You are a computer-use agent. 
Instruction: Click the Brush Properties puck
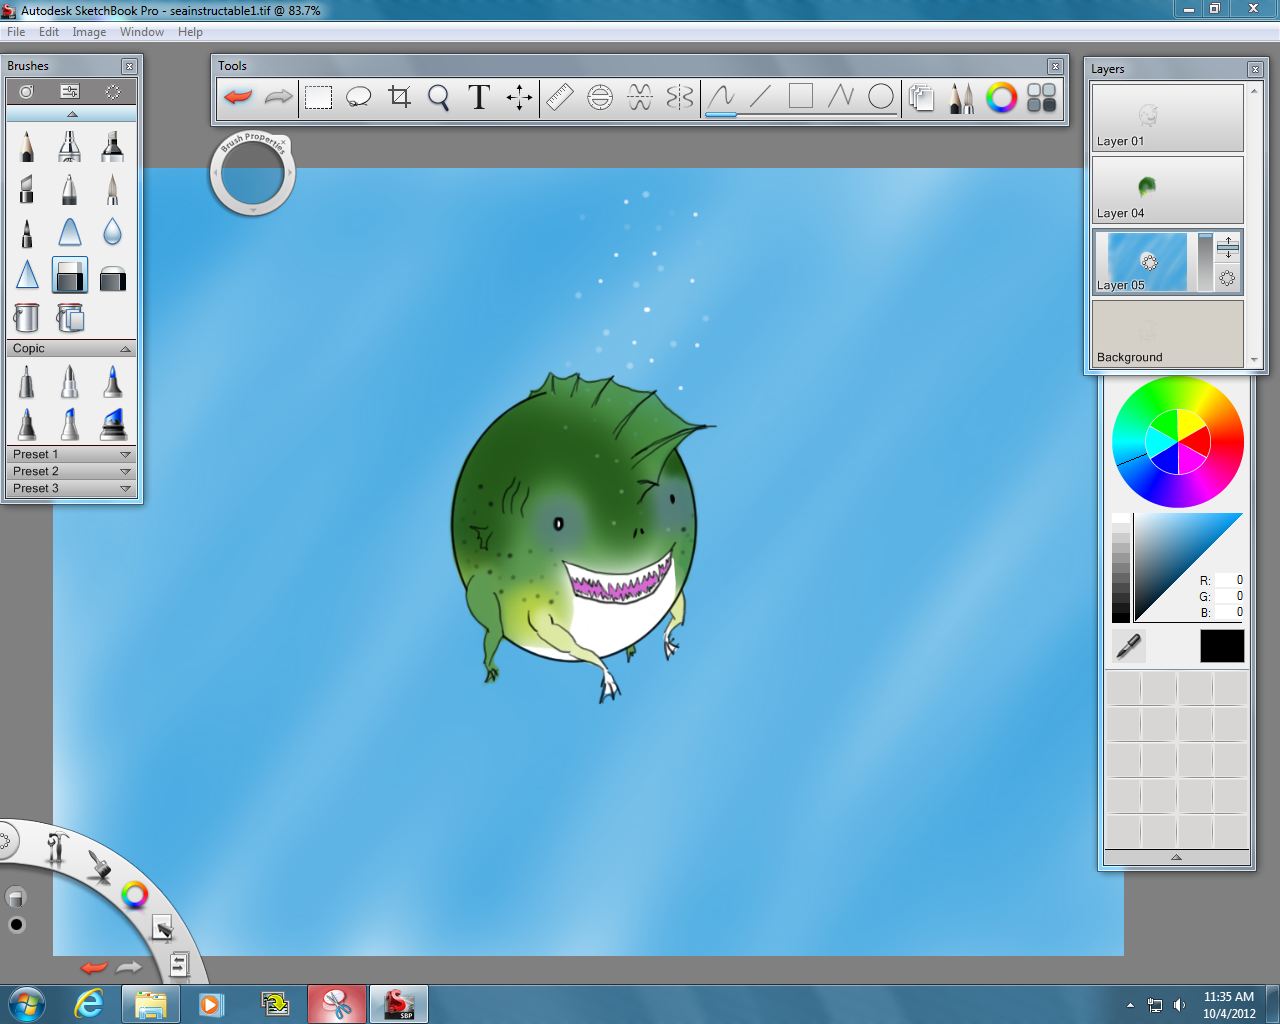tap(253, 174)
